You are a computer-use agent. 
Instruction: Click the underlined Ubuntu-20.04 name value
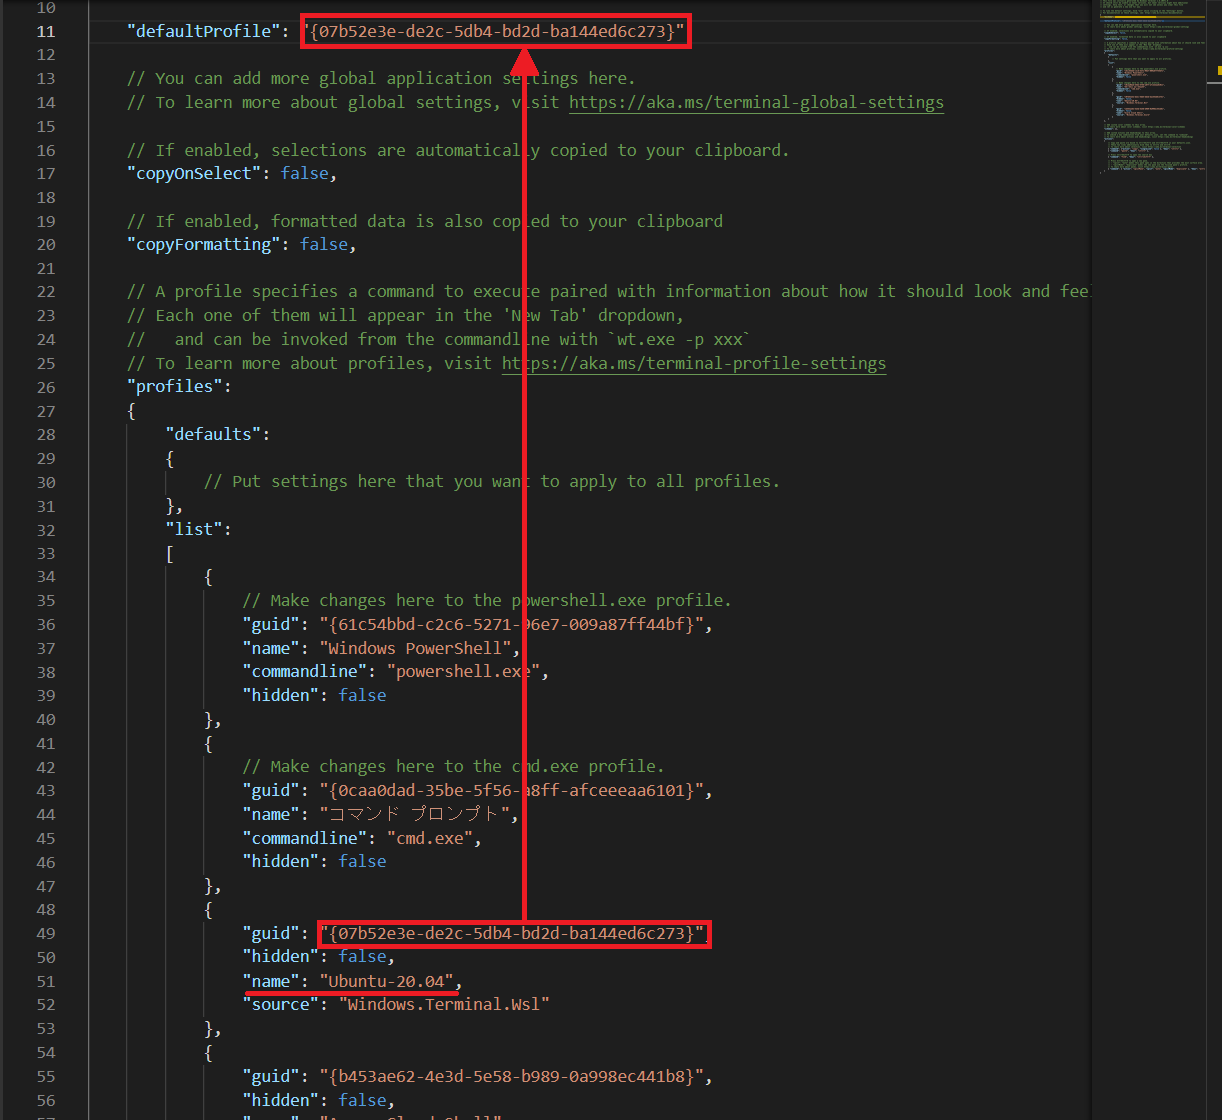coord(388,981)
